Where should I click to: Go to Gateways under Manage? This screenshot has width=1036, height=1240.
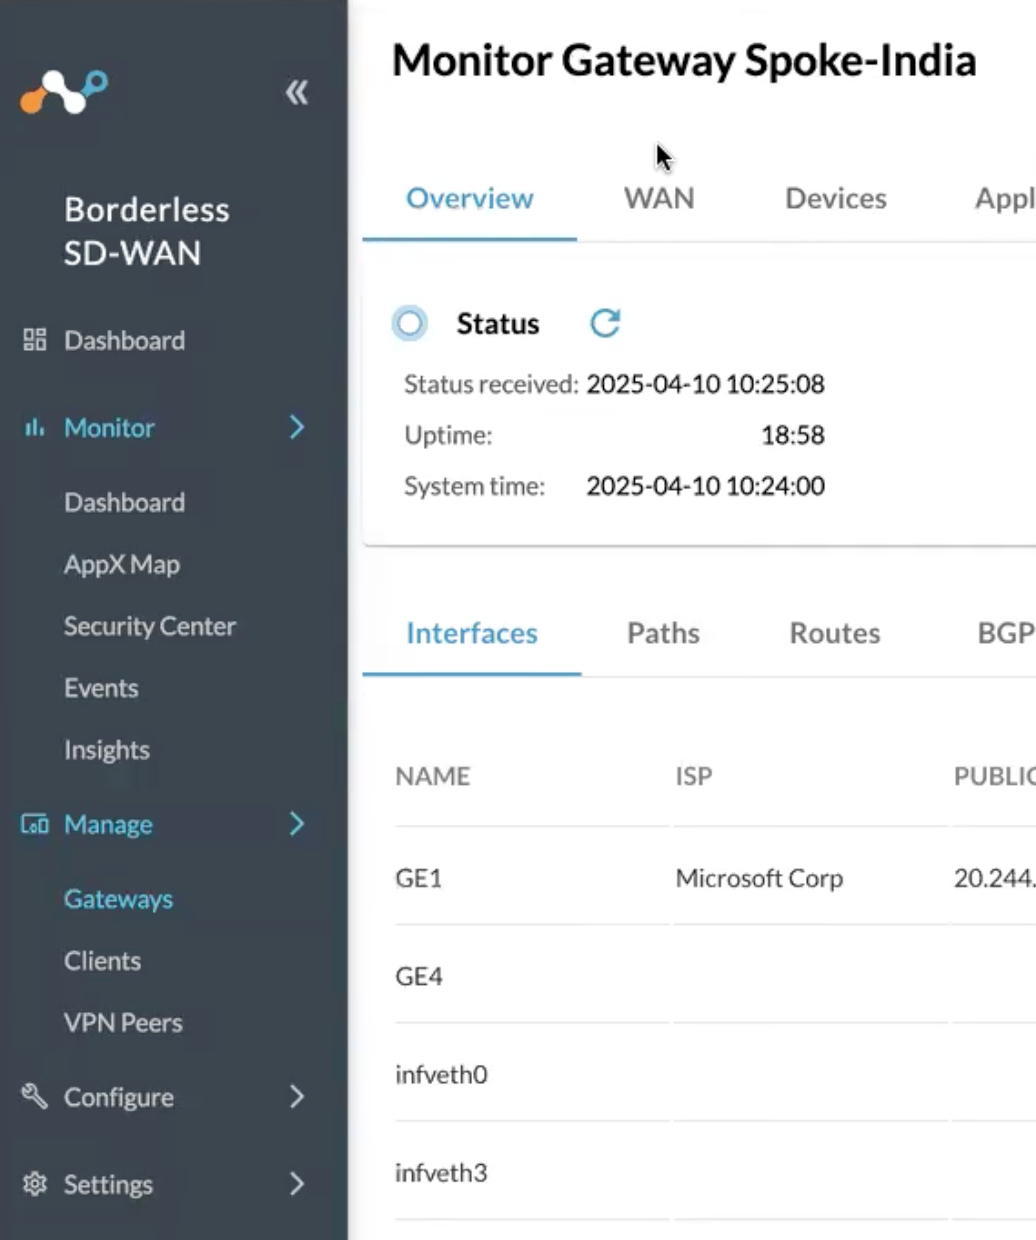(x=118, y=899)
